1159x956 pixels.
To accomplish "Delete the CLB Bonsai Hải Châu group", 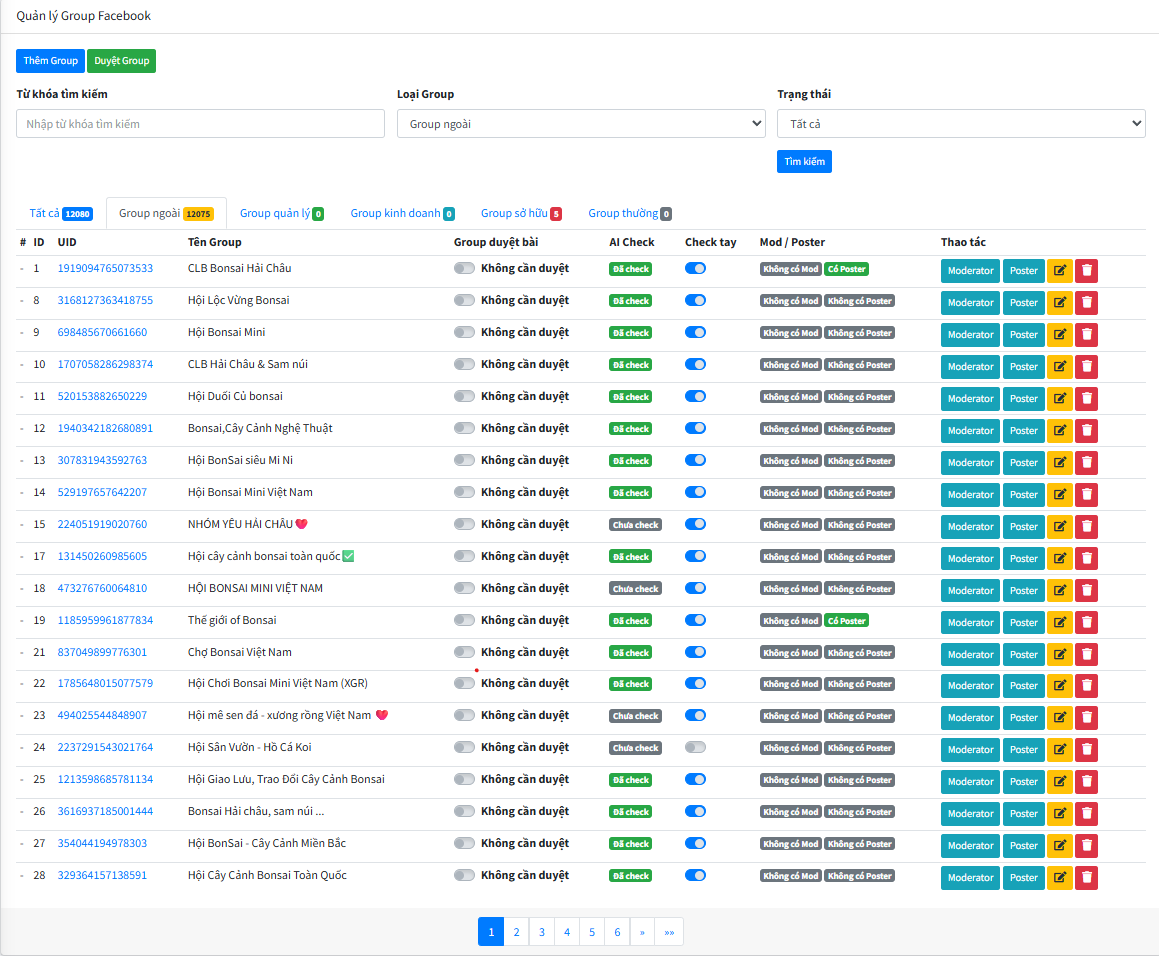I will [1087, 271].
